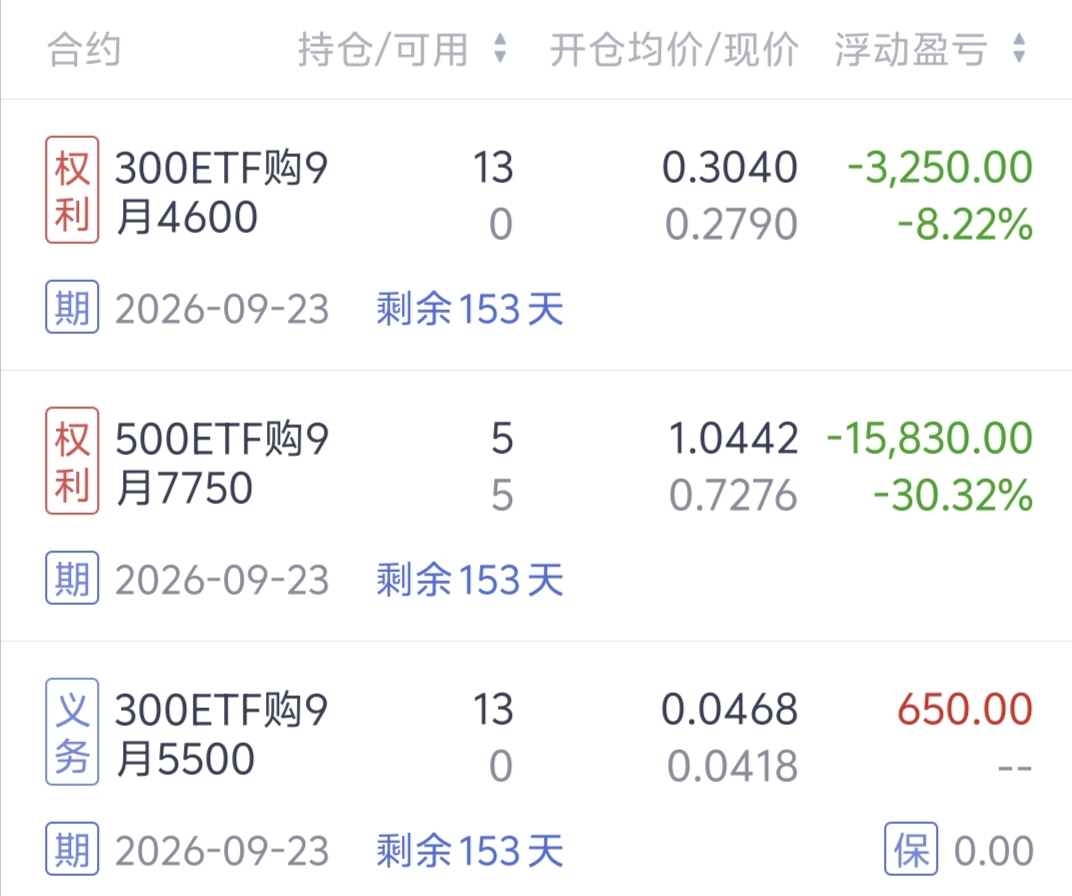
Task: Tap the 保 margin icon
Action: coord(912,850)
